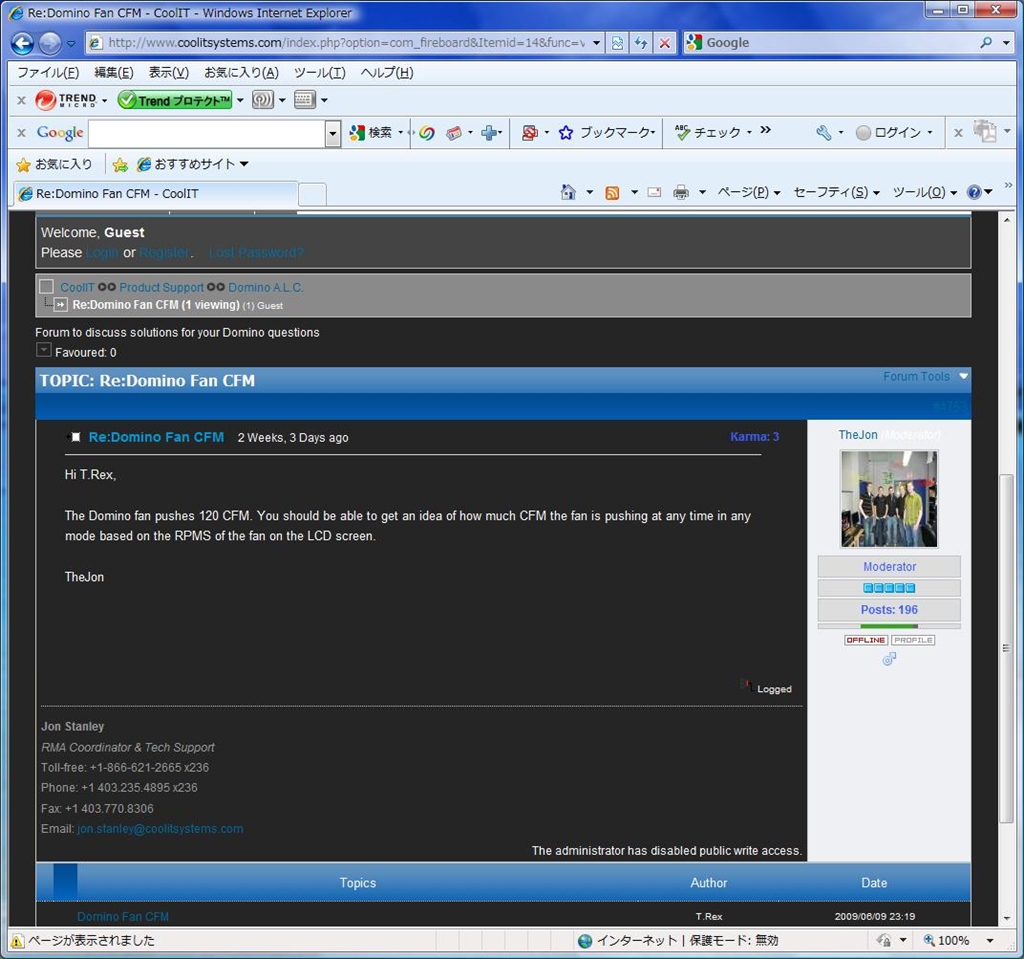Click the add to favorites bar star icon

[x=120, y=165]
